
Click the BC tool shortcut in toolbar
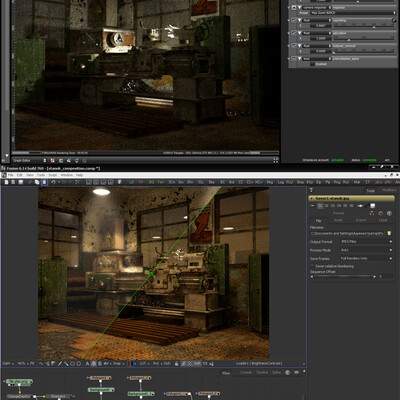[222, 182]
